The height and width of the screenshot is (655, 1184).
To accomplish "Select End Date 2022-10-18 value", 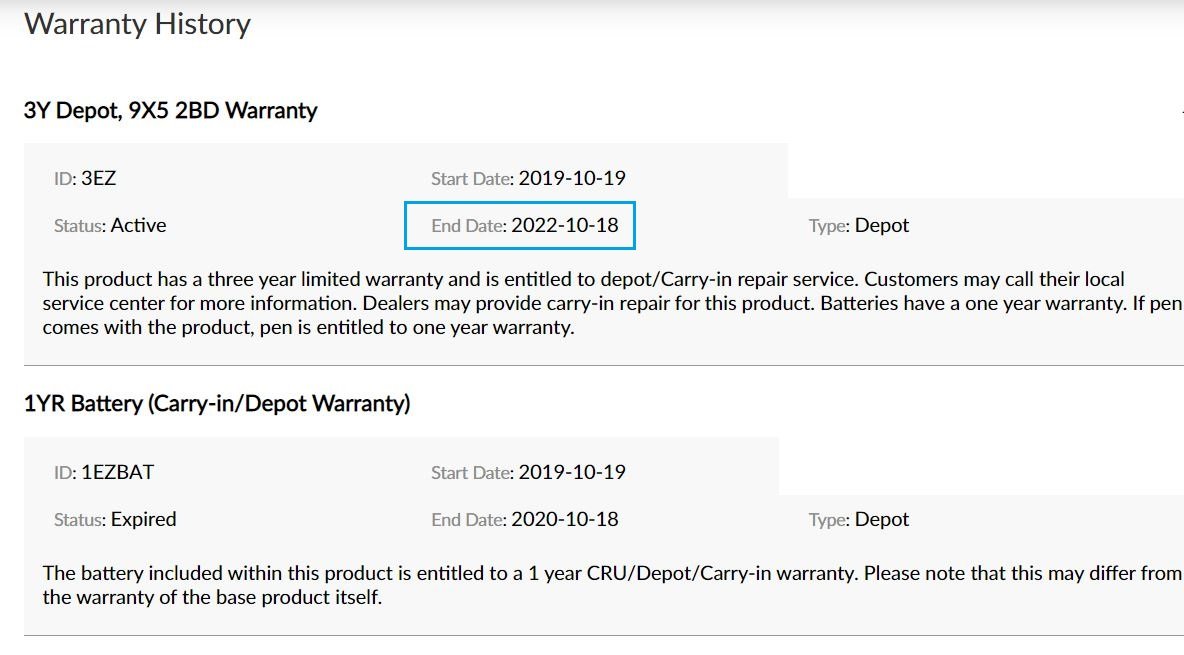I will 525,225.
